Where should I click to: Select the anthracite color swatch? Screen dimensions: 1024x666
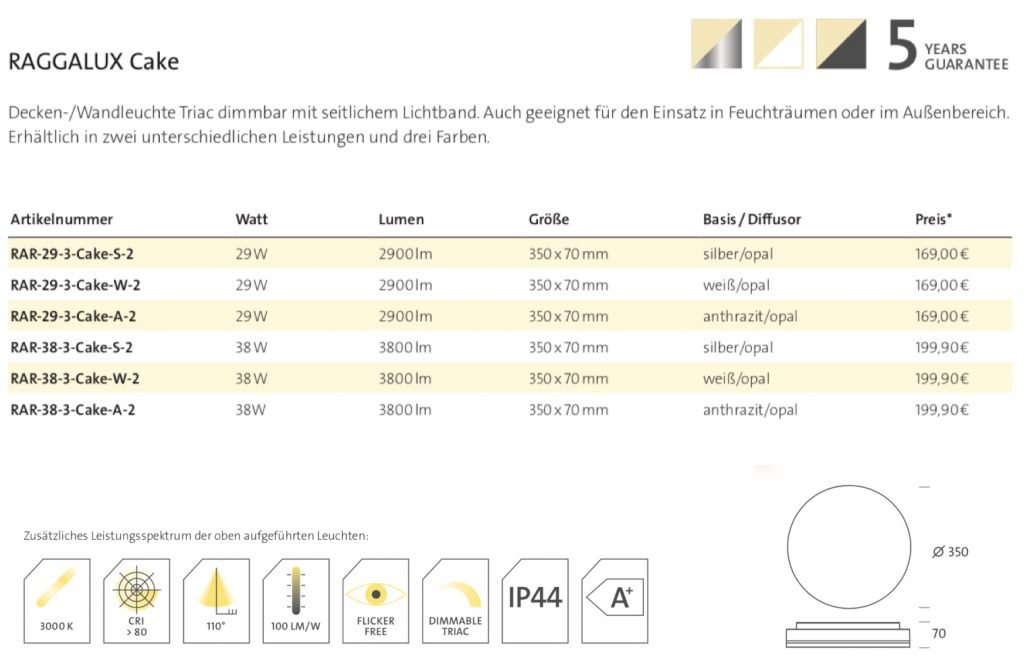tap(841, 44)
